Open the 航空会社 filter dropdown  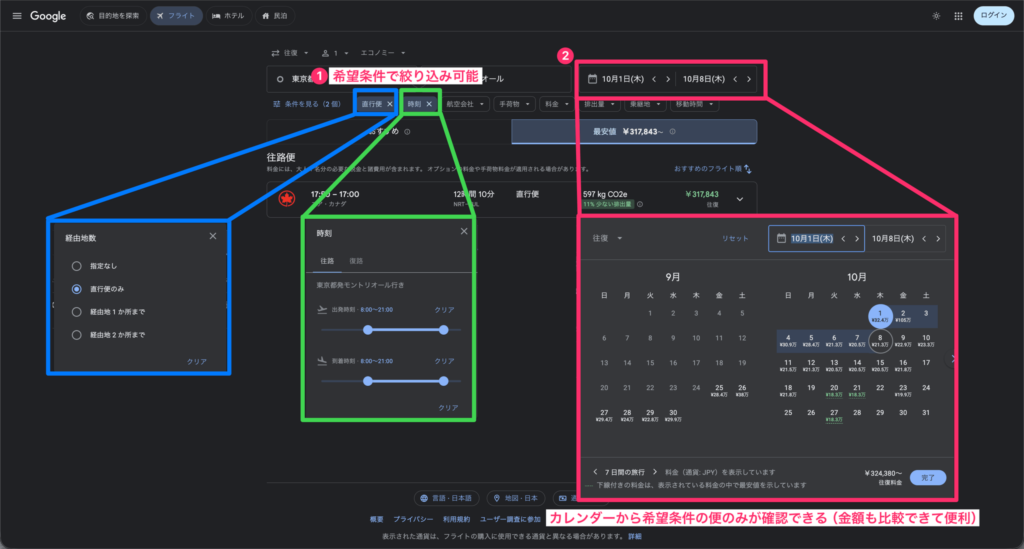pyautogui.click(x=465, y=104)
